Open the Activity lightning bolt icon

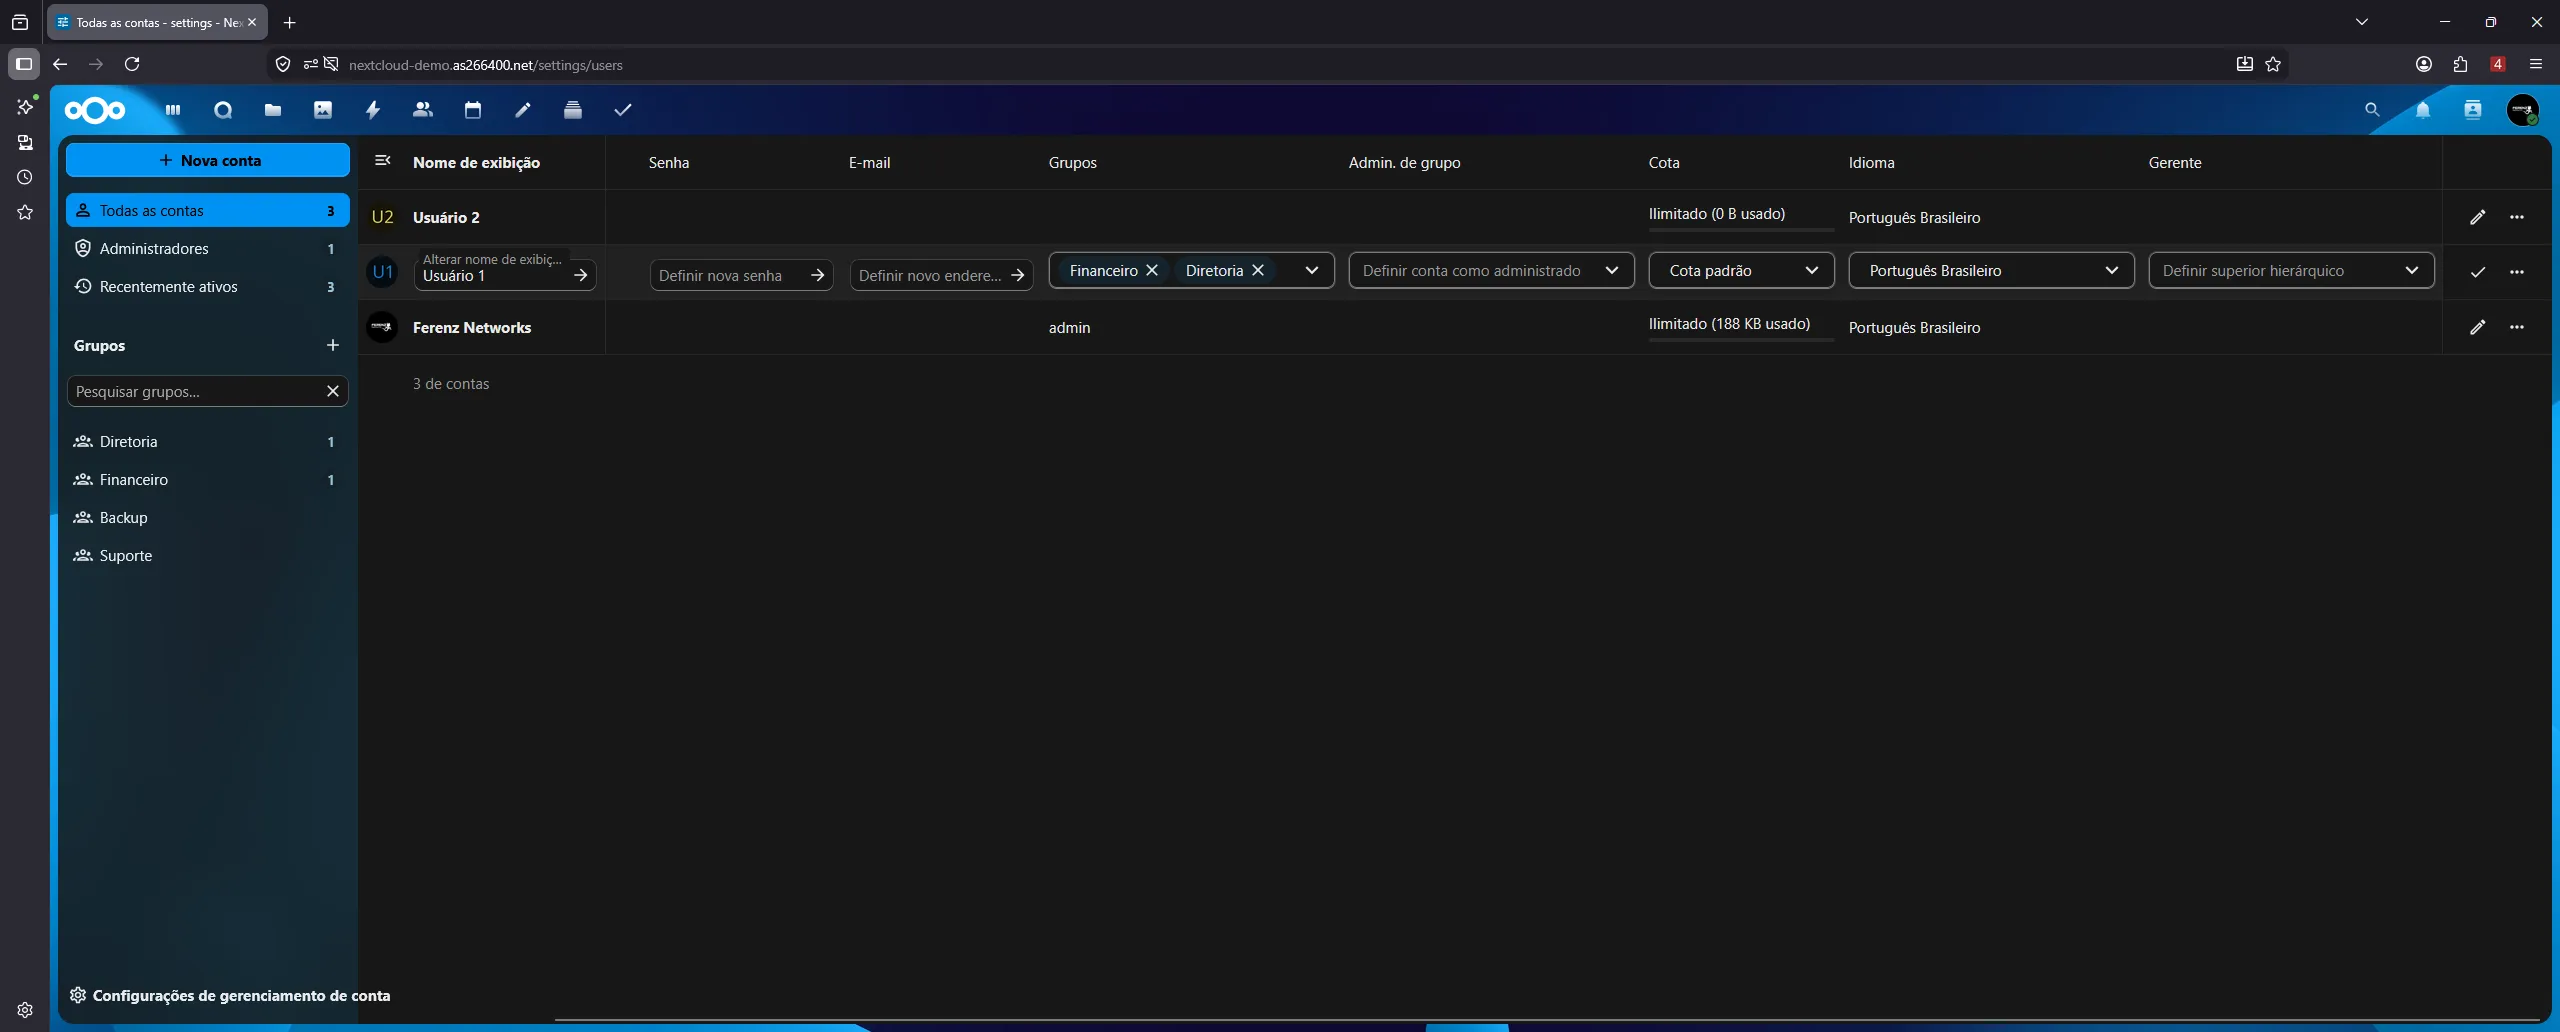tap(373, 110)
